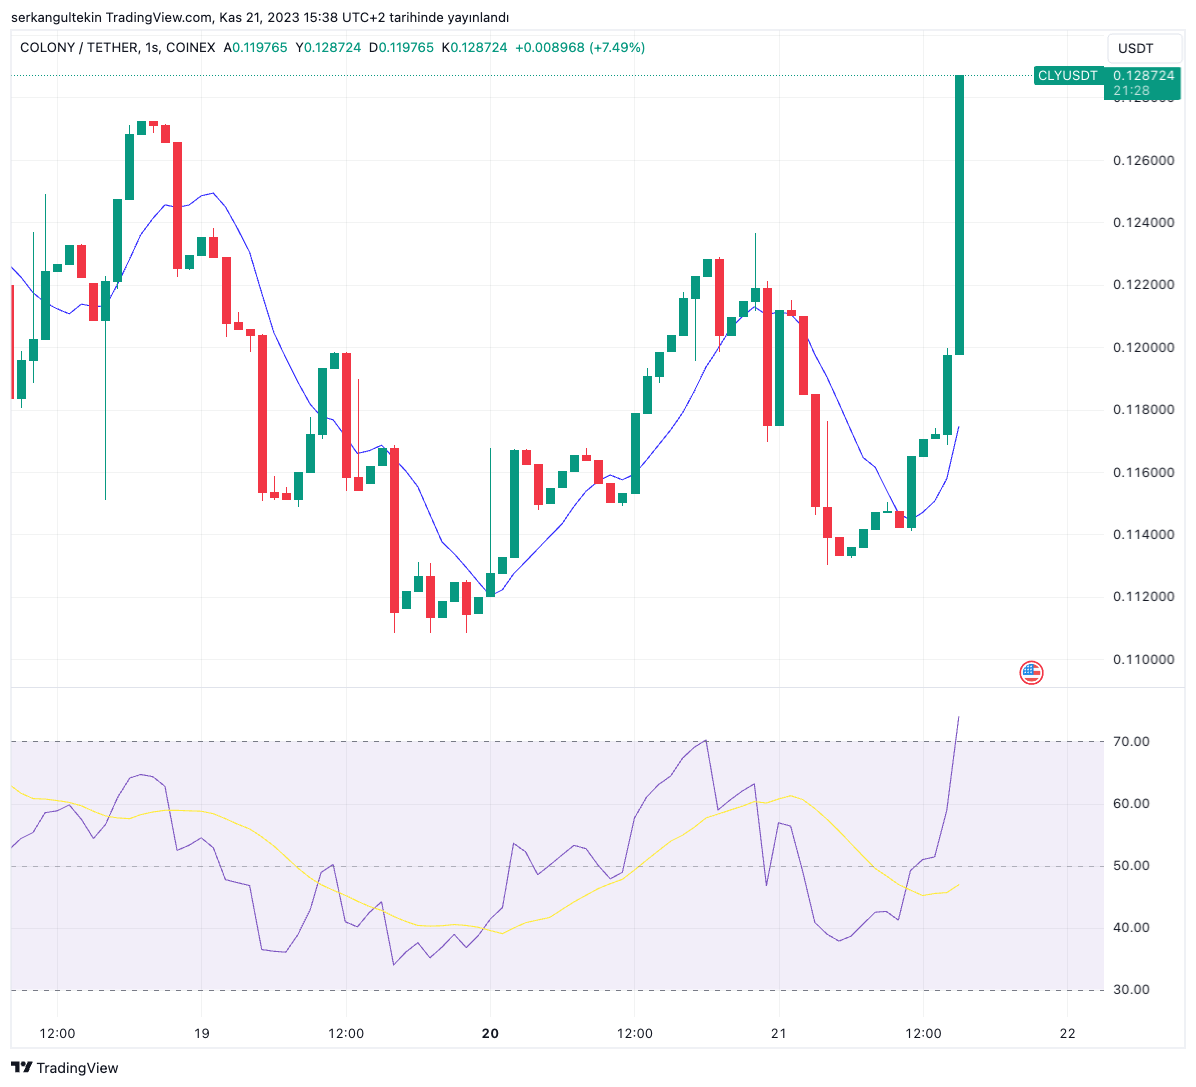Click the 50.00 RSI midline label

(1131, 866)
